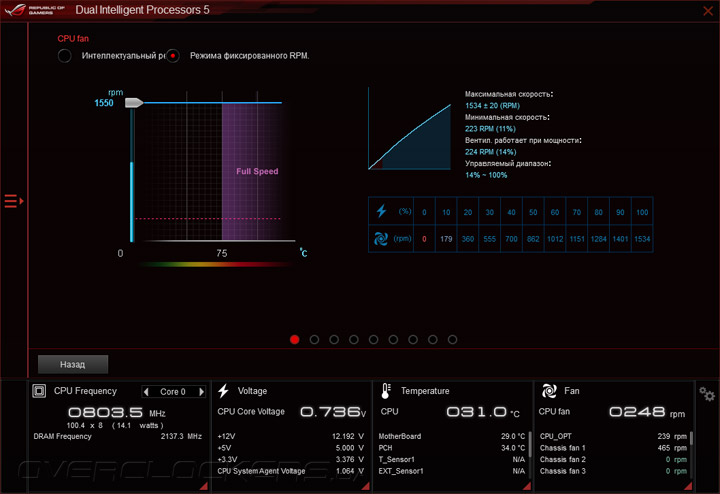This screenshot has height=494, width=720.
Task: Click the 179 rpm table cell
Action: click(x=446, y=239)
